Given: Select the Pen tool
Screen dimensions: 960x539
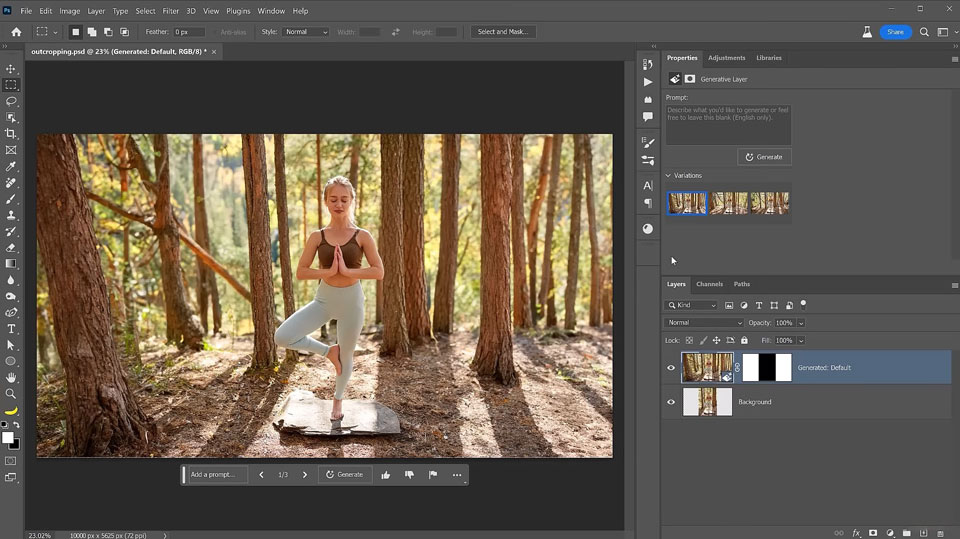Looking at the screenshot, I should point(10,312).
